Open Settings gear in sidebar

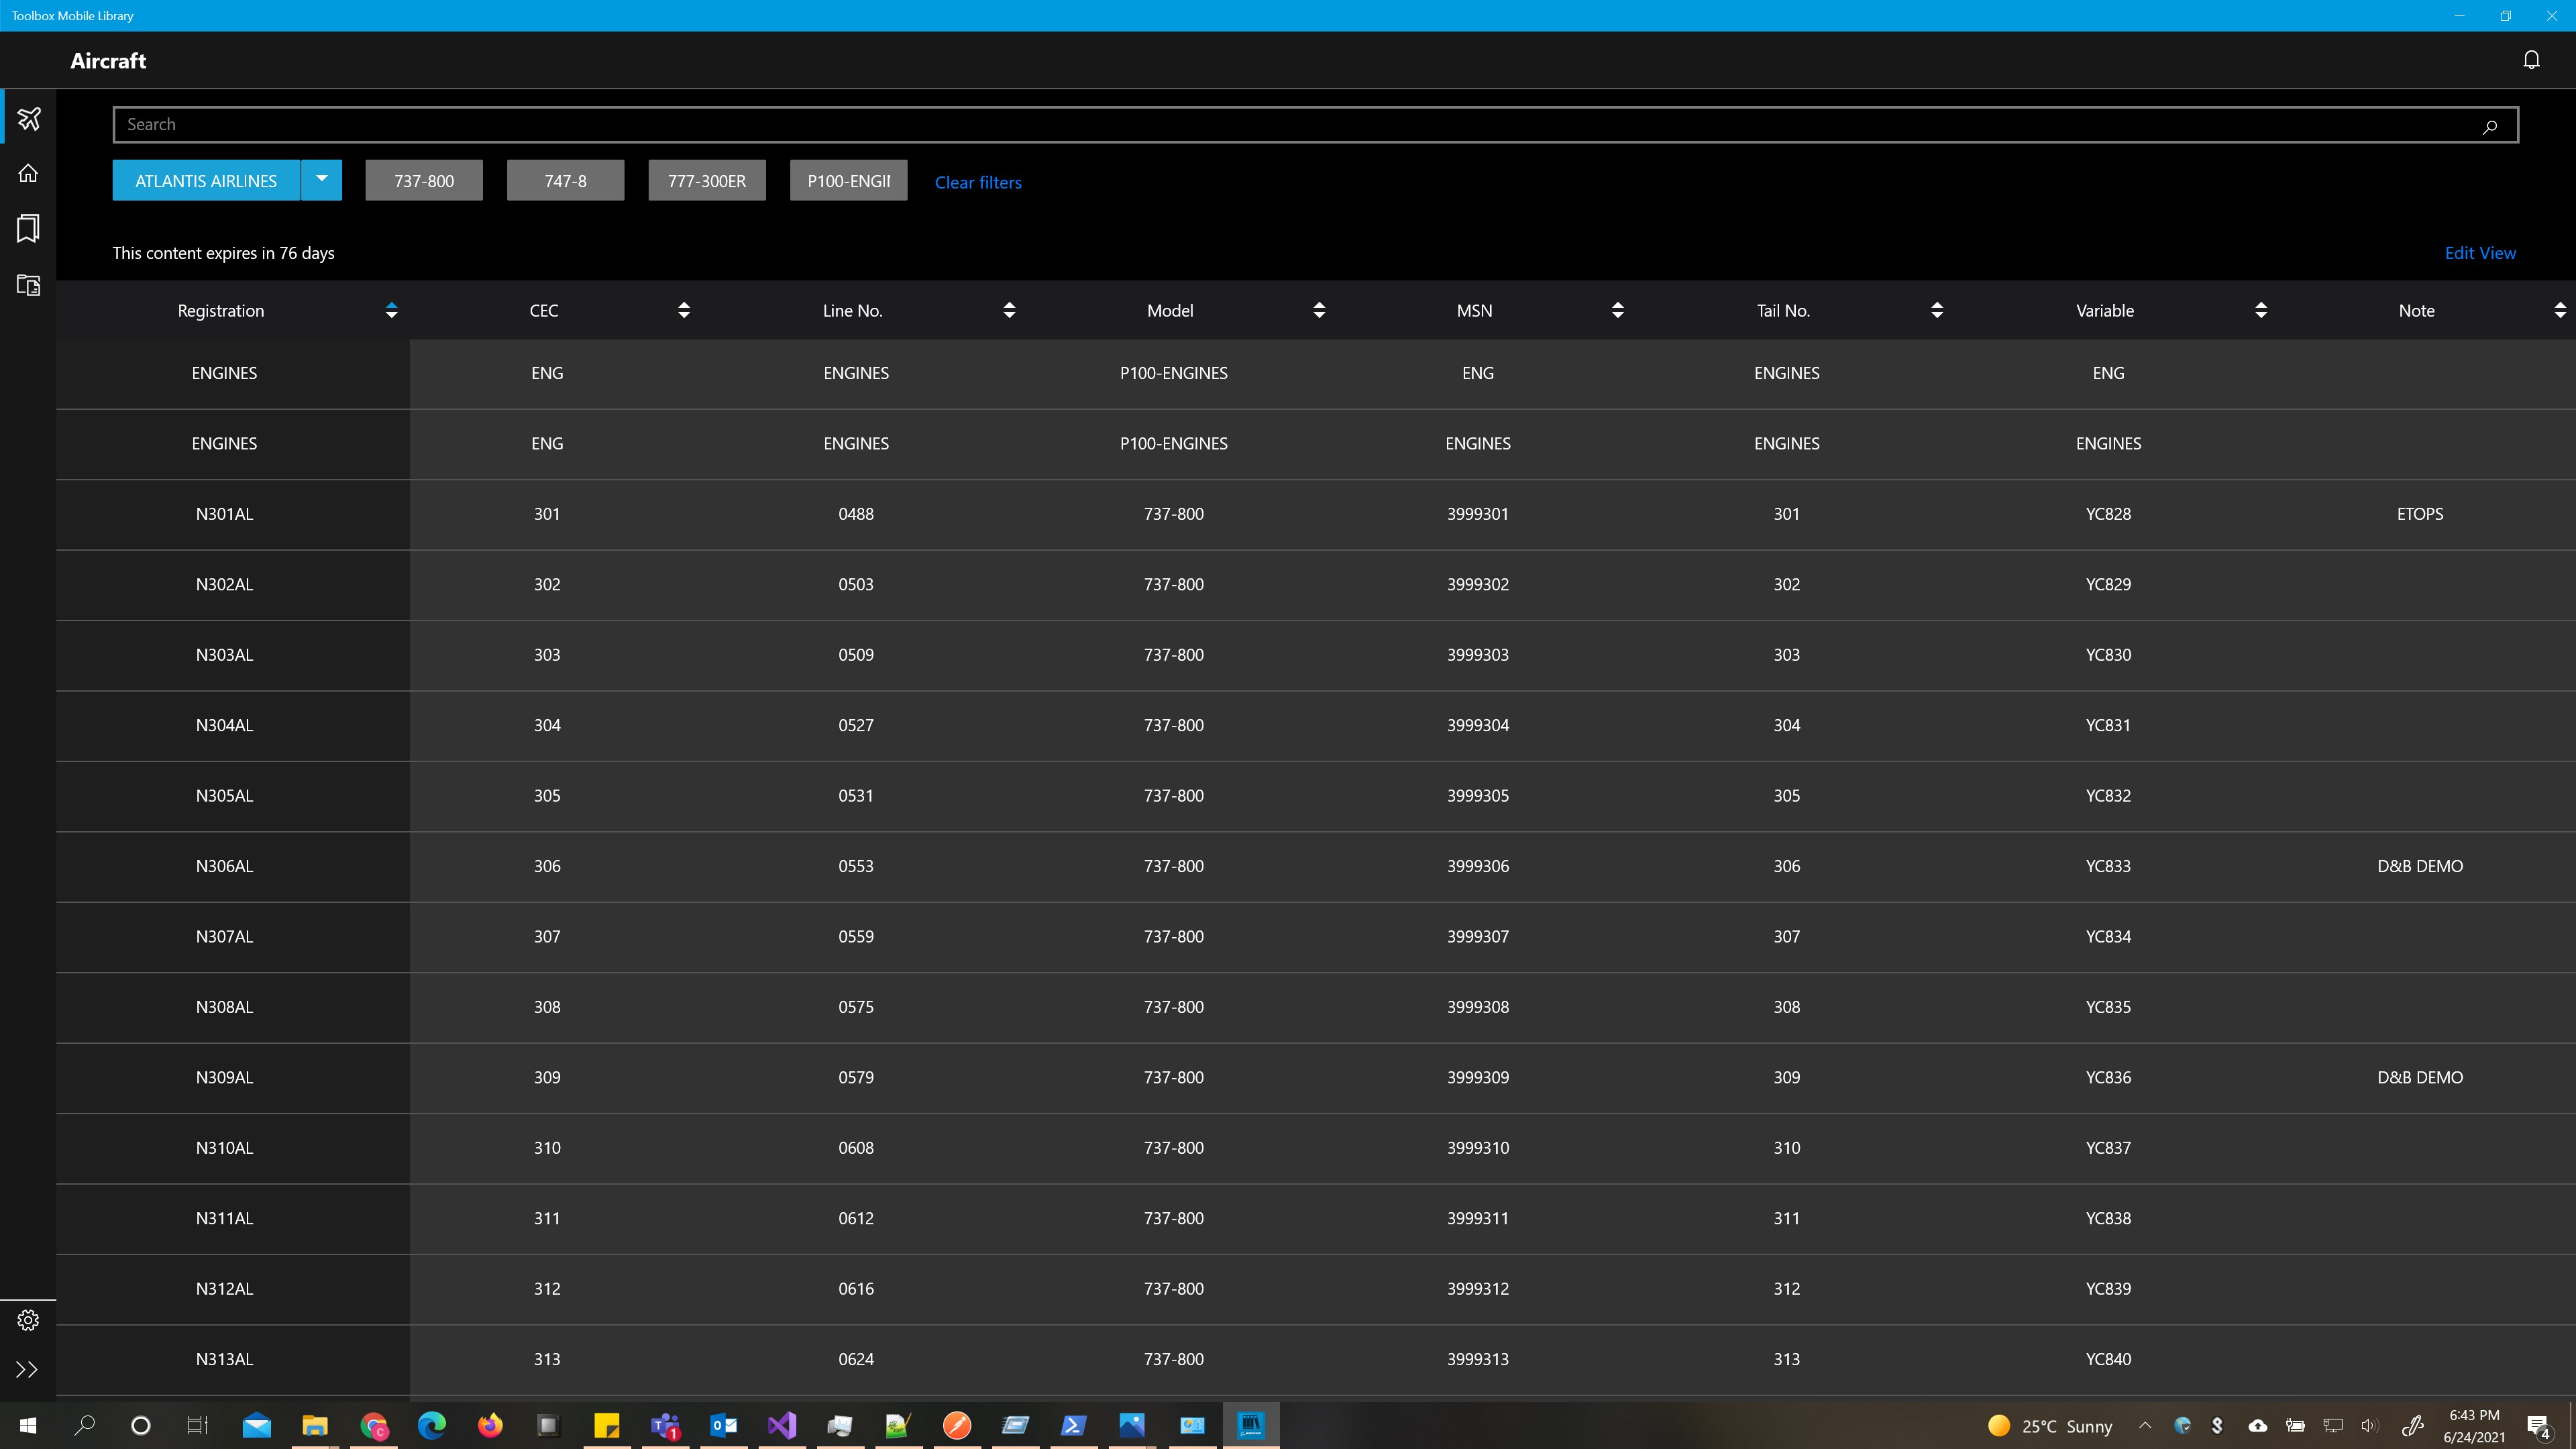pos(28,1320)
